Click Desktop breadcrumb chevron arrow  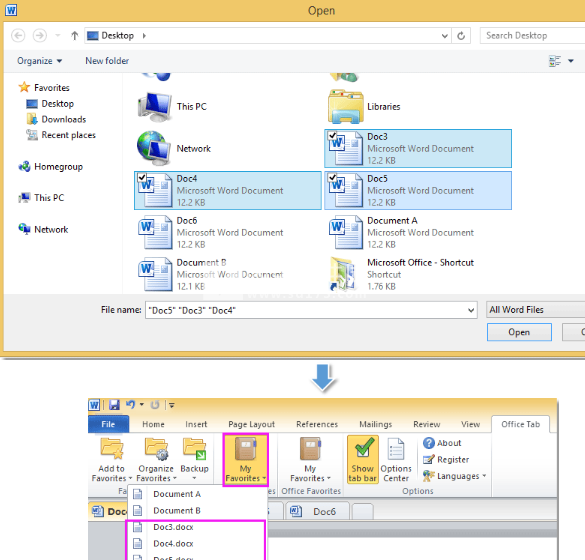coord(144,36)
